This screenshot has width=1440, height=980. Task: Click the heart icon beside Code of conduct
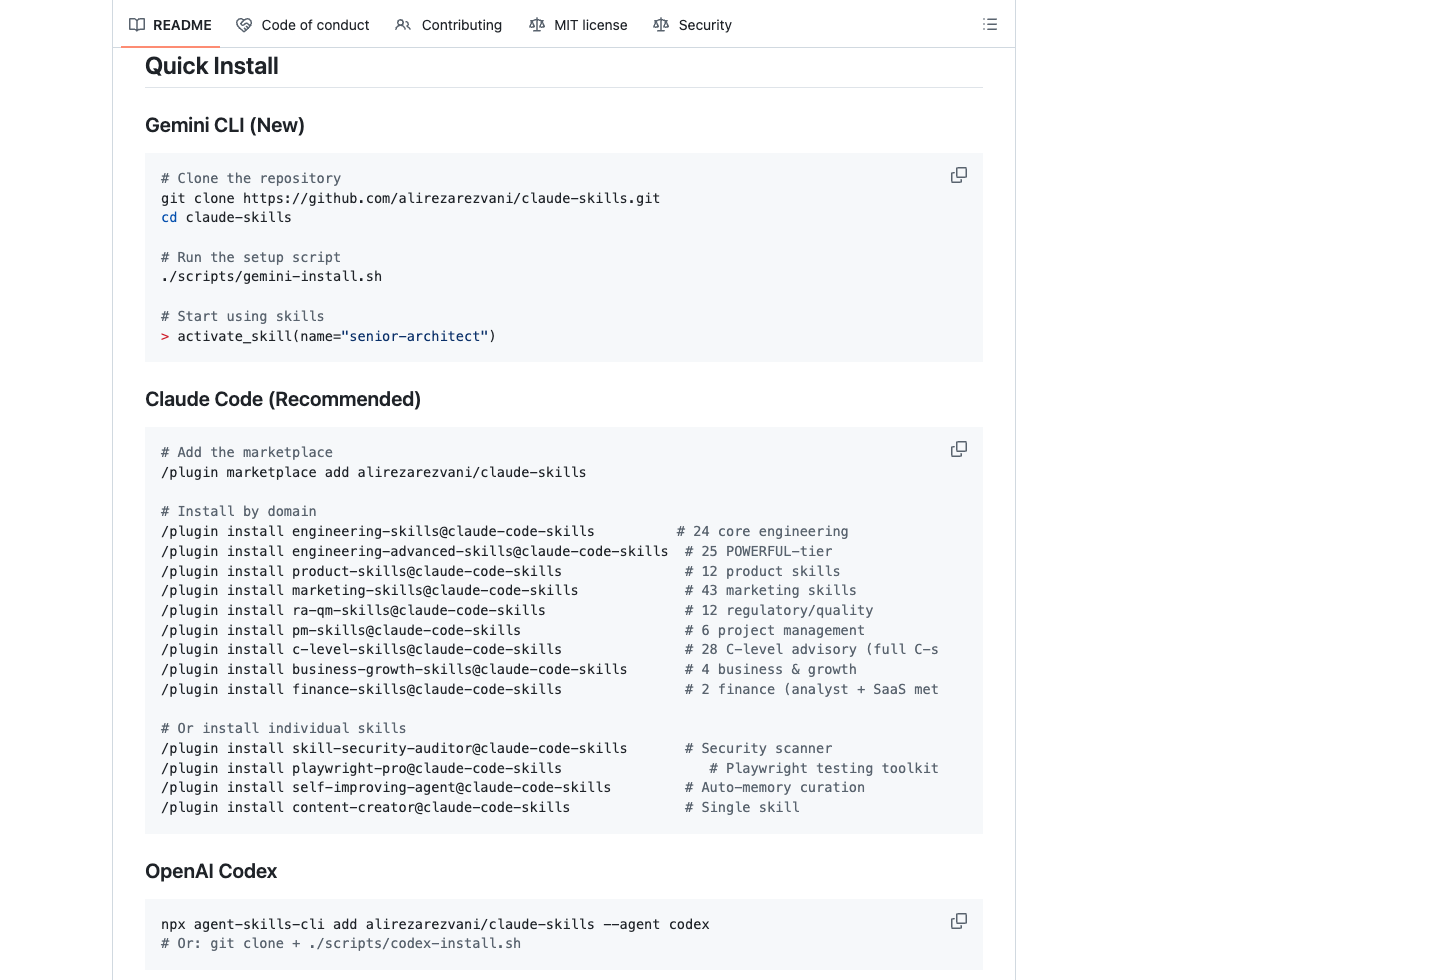pos(244,25)
